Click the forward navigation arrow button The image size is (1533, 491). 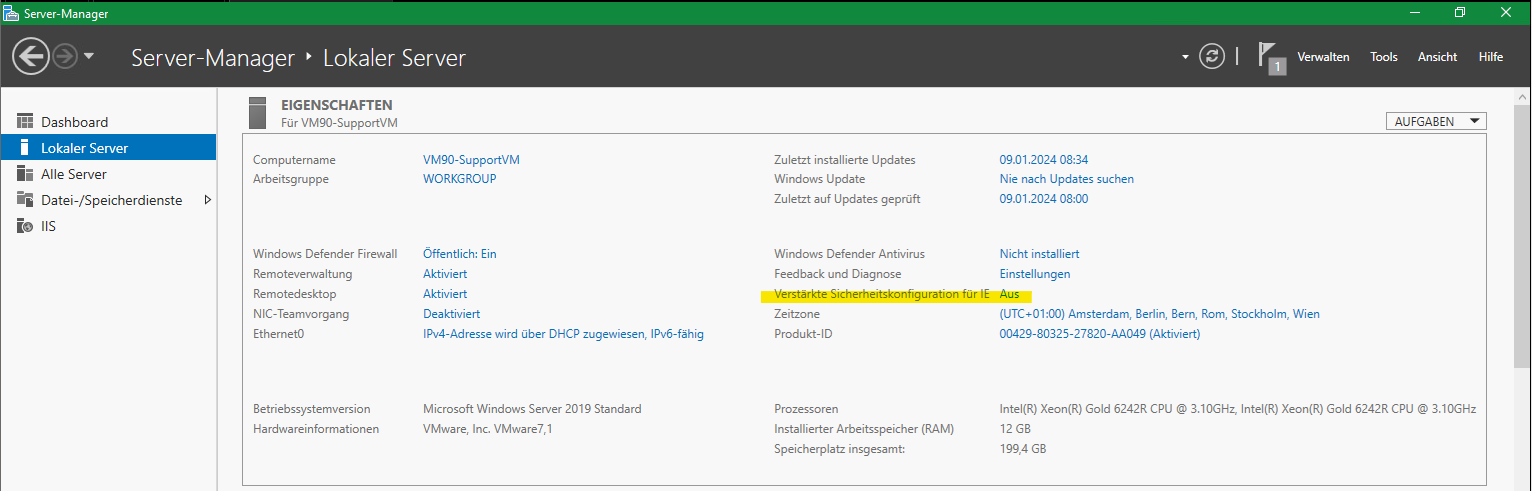[x=66, y=56]
